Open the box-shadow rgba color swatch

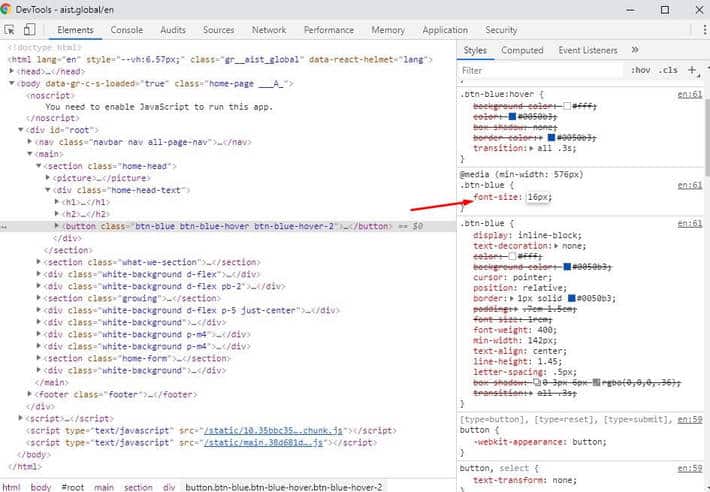click(596, 383)
